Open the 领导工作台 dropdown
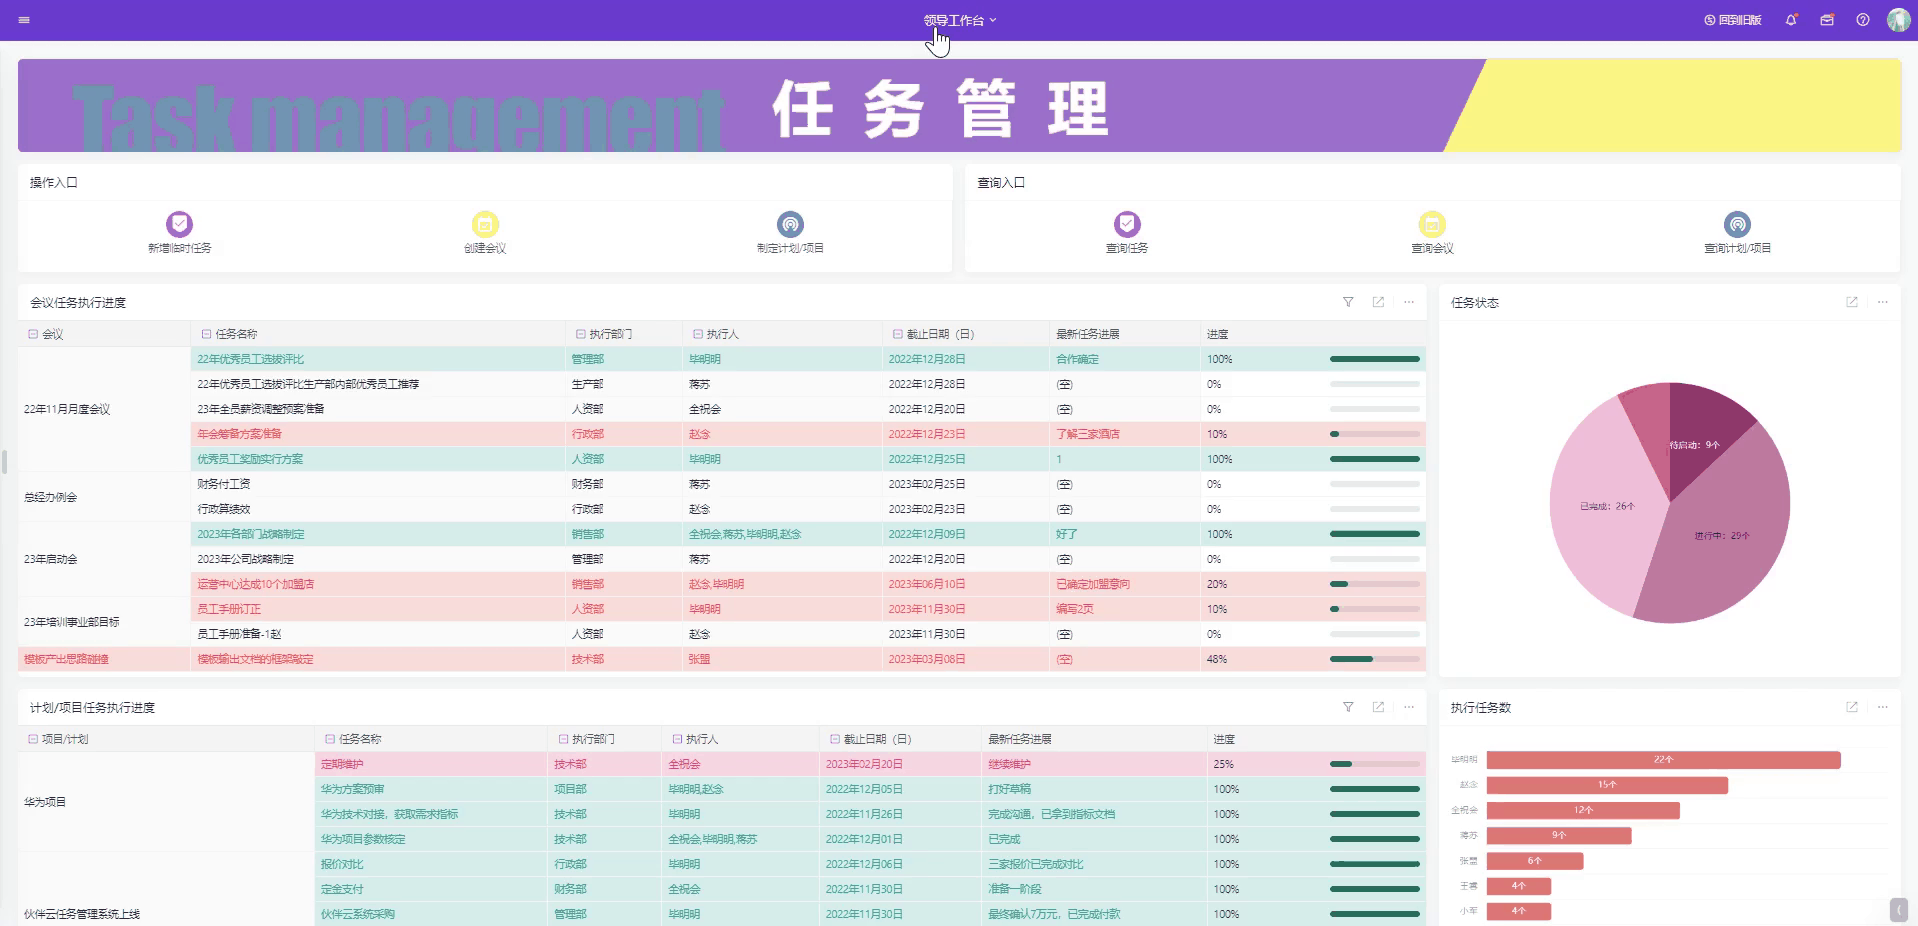This screenshot has height=926, width=1918. 960,20
